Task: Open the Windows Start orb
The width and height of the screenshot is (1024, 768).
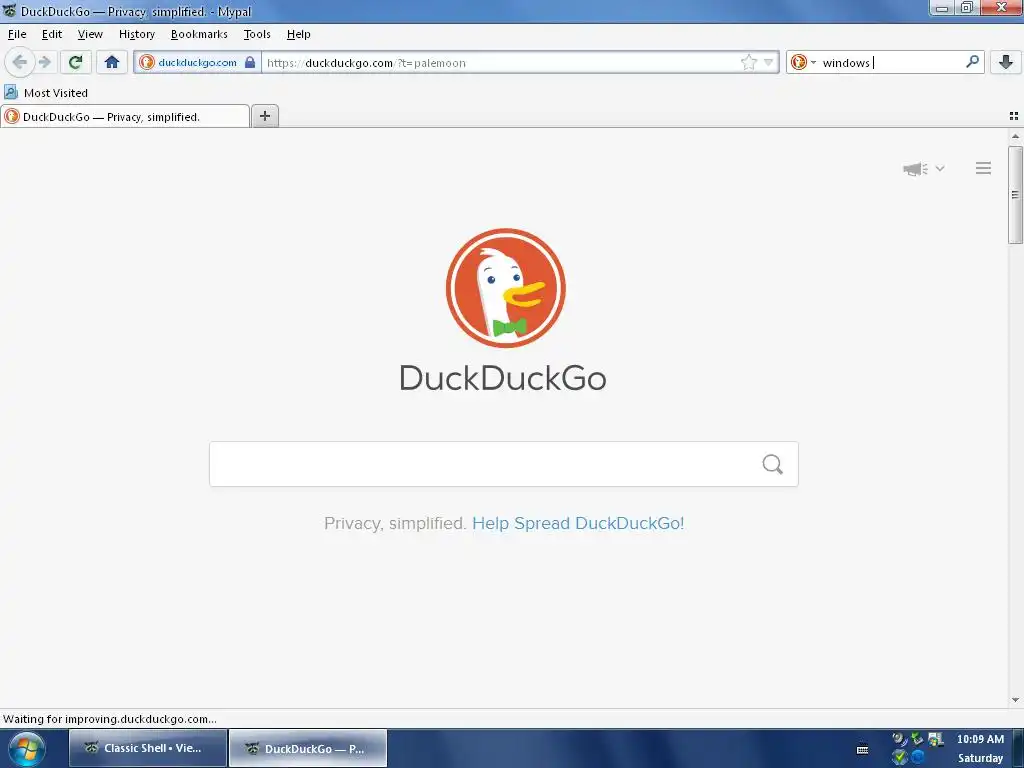Action: click(x=26, y=748)
